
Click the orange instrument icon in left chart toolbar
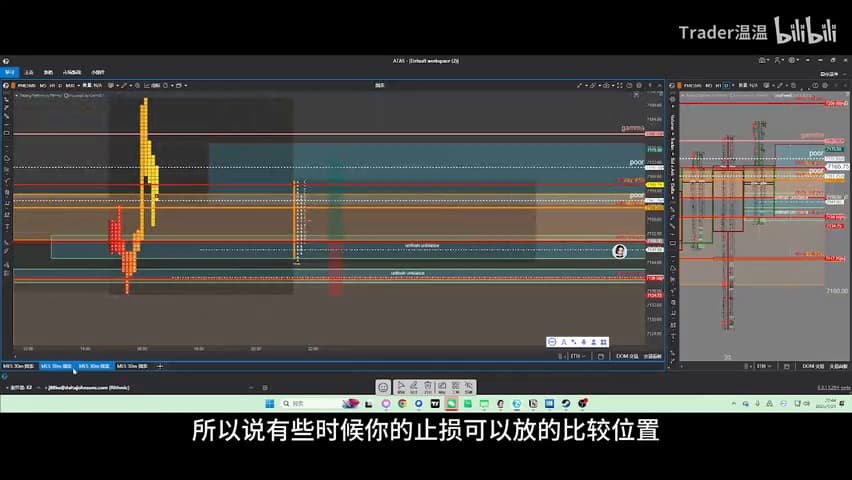[13, 85]
